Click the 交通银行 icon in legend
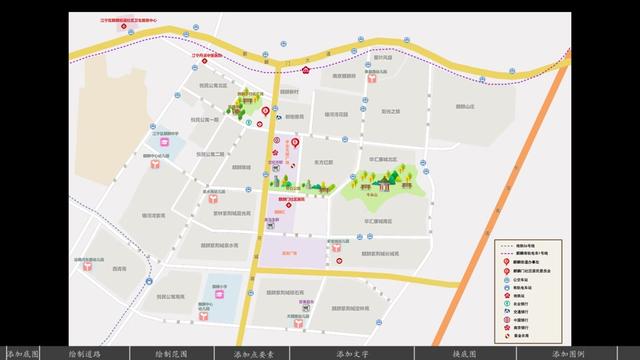This screenshot has width=640, height=360. tap(507, 311)
